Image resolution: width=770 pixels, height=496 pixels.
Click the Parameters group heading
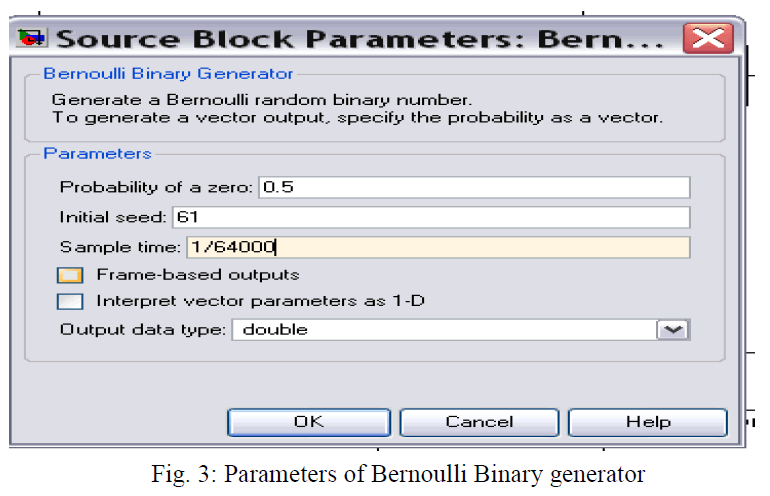(97, 154)
